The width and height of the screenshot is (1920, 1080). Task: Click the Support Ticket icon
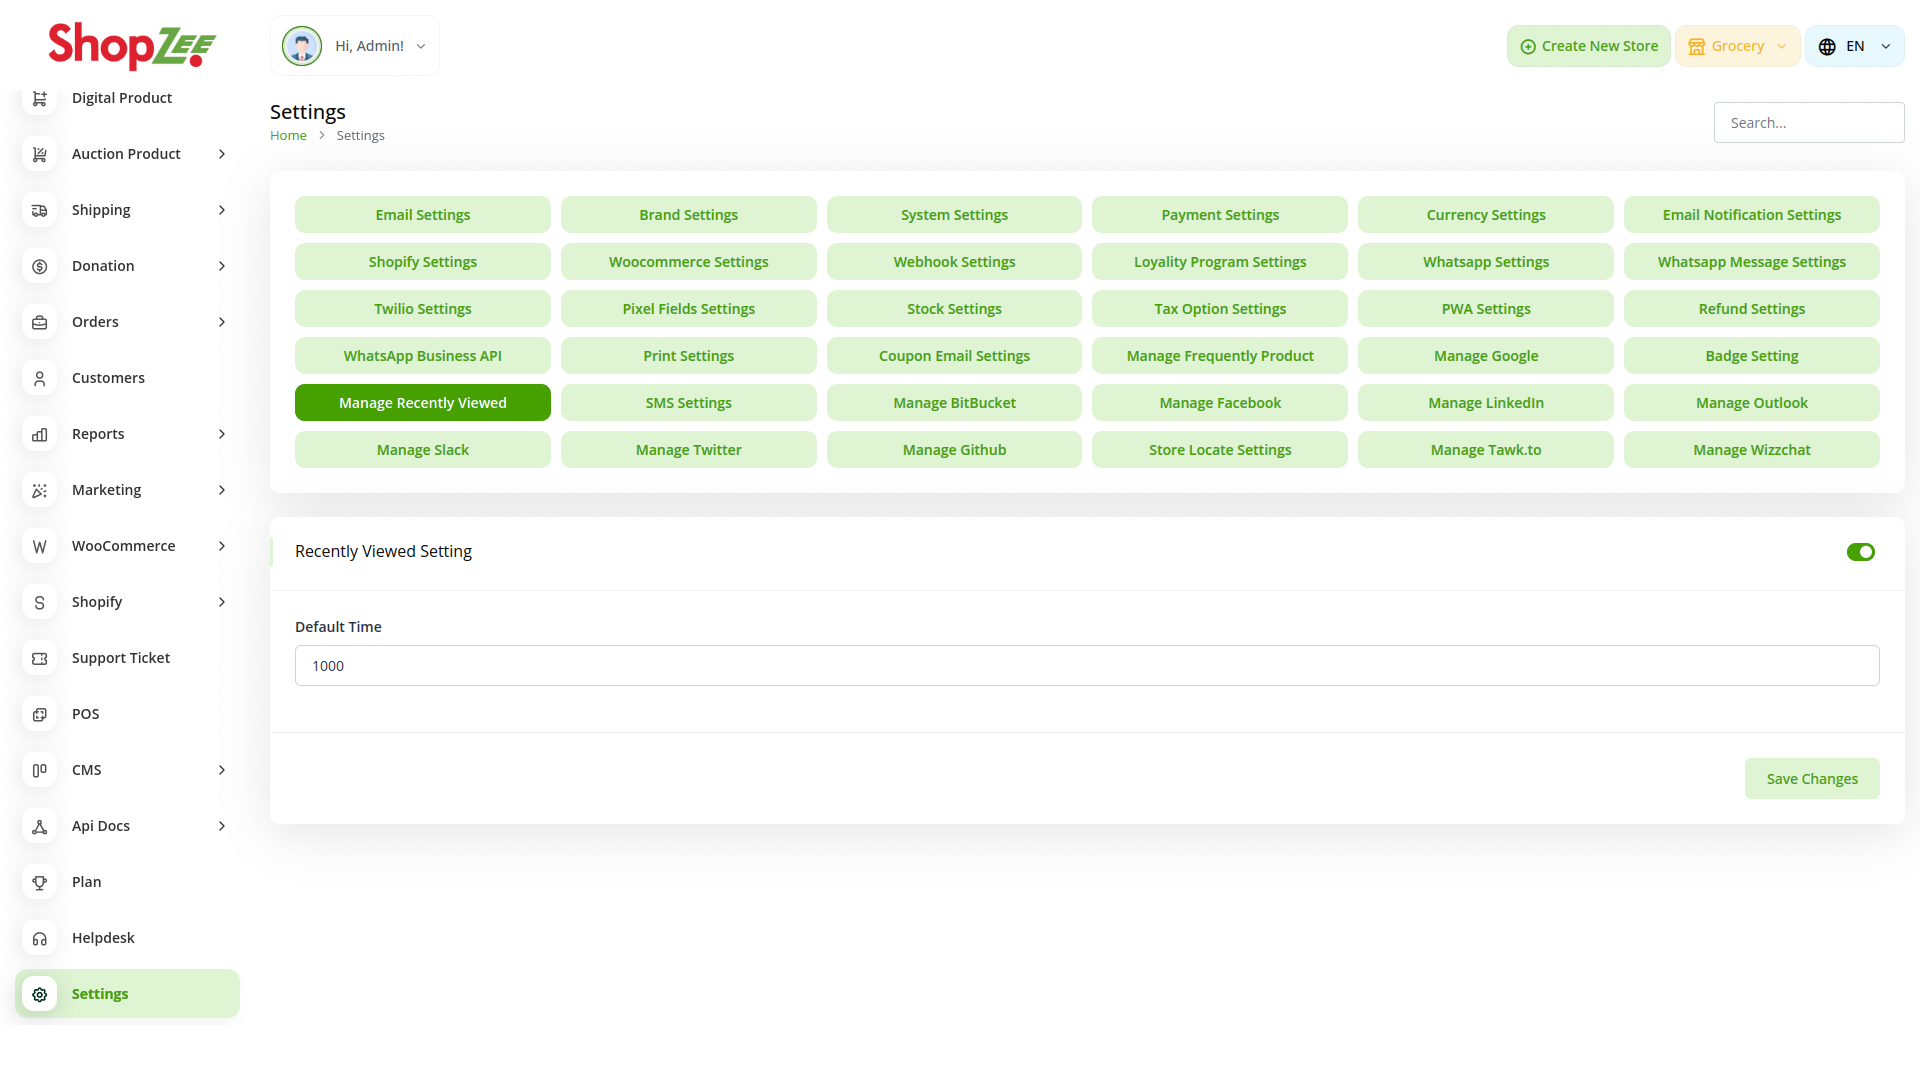40,658
